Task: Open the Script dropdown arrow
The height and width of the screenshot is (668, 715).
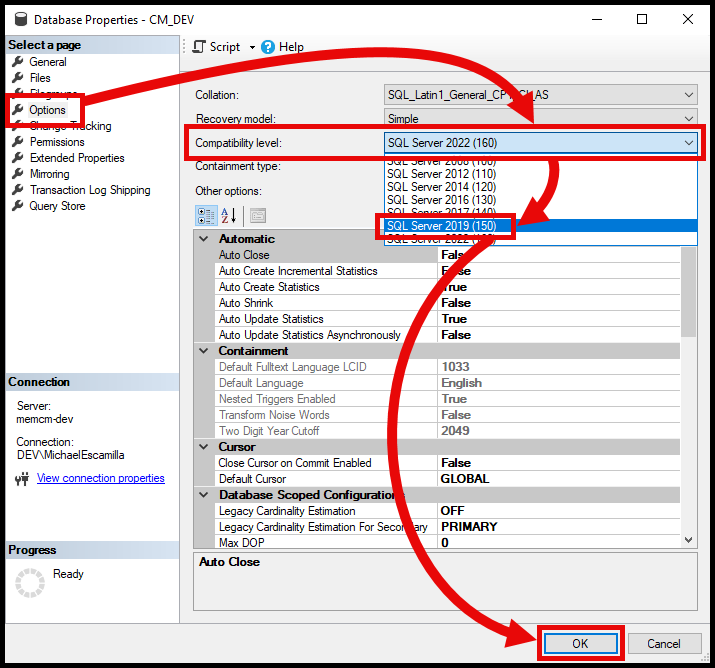Action: coord(252,47)
